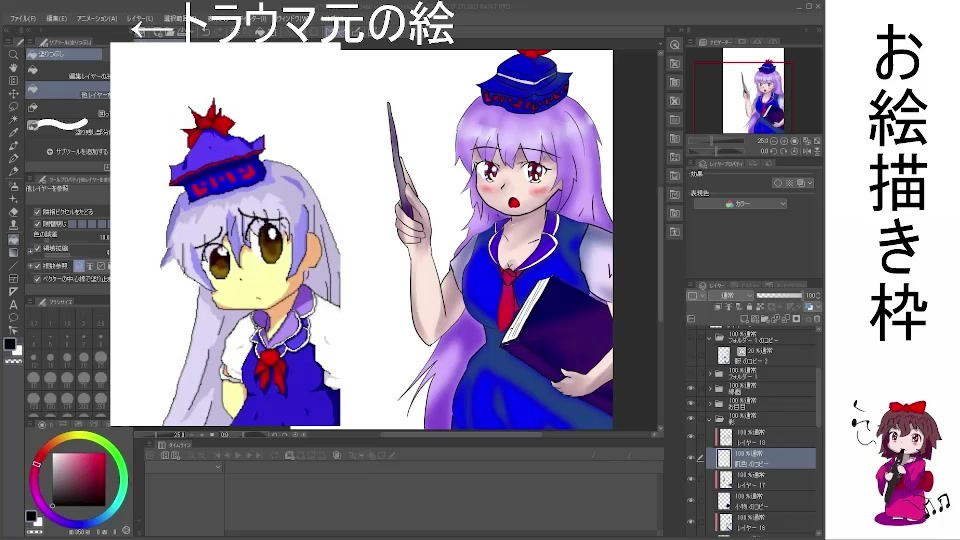Select the Lasso selection tool
The width and height of the screenshot is (960, 540).
pyautogui.click(x=13, y=107)
